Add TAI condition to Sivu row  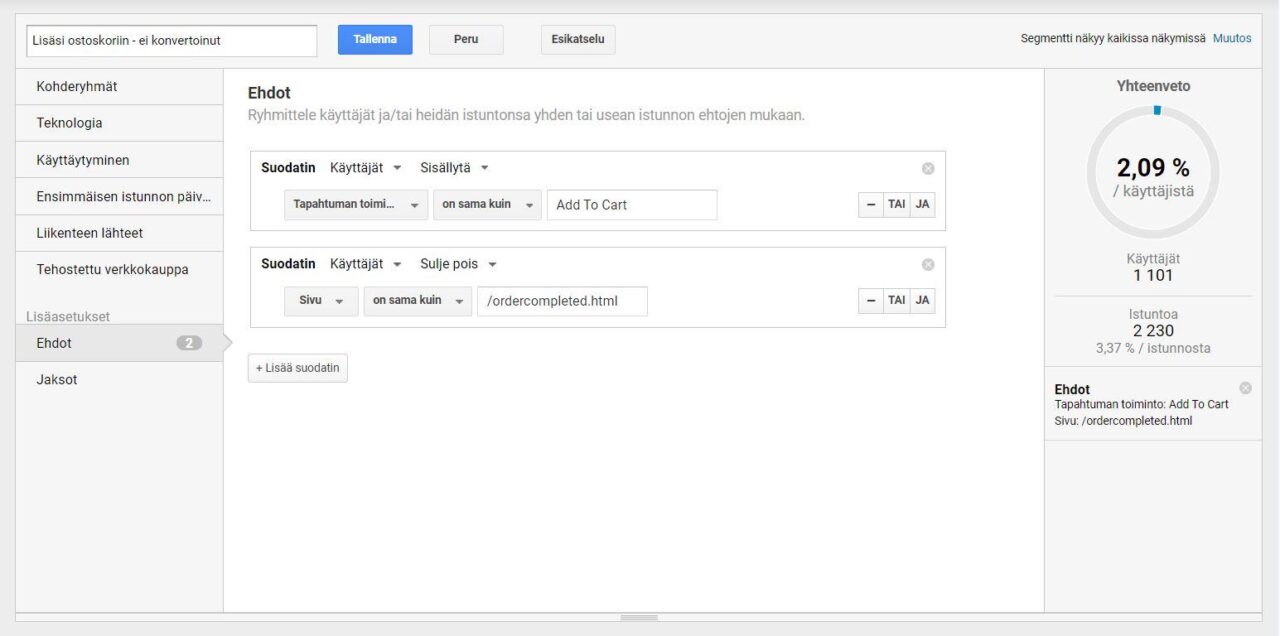click(897, 300)
